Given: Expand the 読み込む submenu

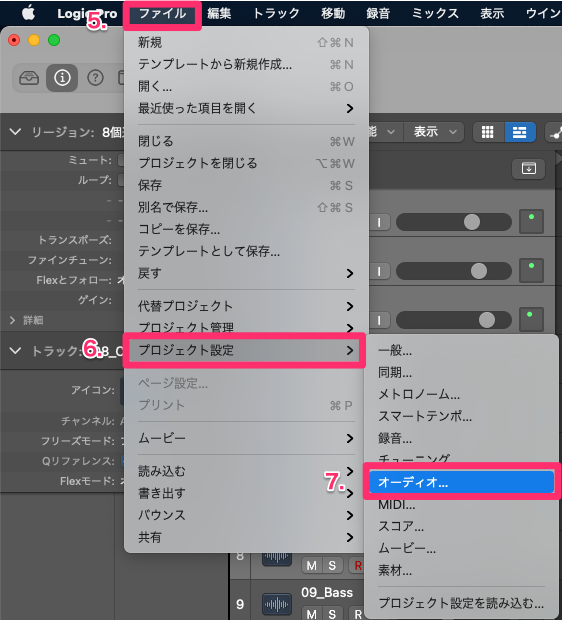Looking at the screenshot, I should (246, 471).
